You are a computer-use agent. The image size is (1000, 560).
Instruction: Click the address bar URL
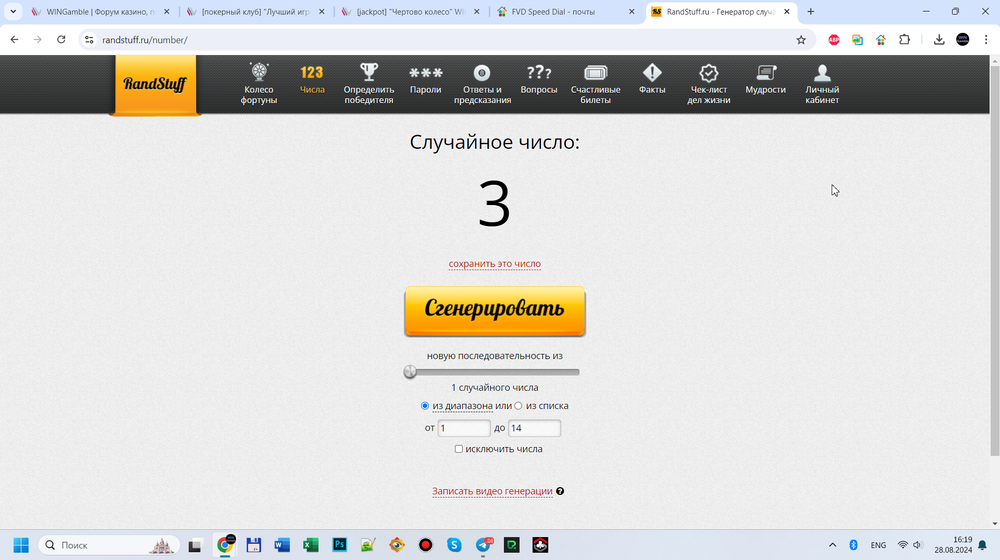point(145,40)
